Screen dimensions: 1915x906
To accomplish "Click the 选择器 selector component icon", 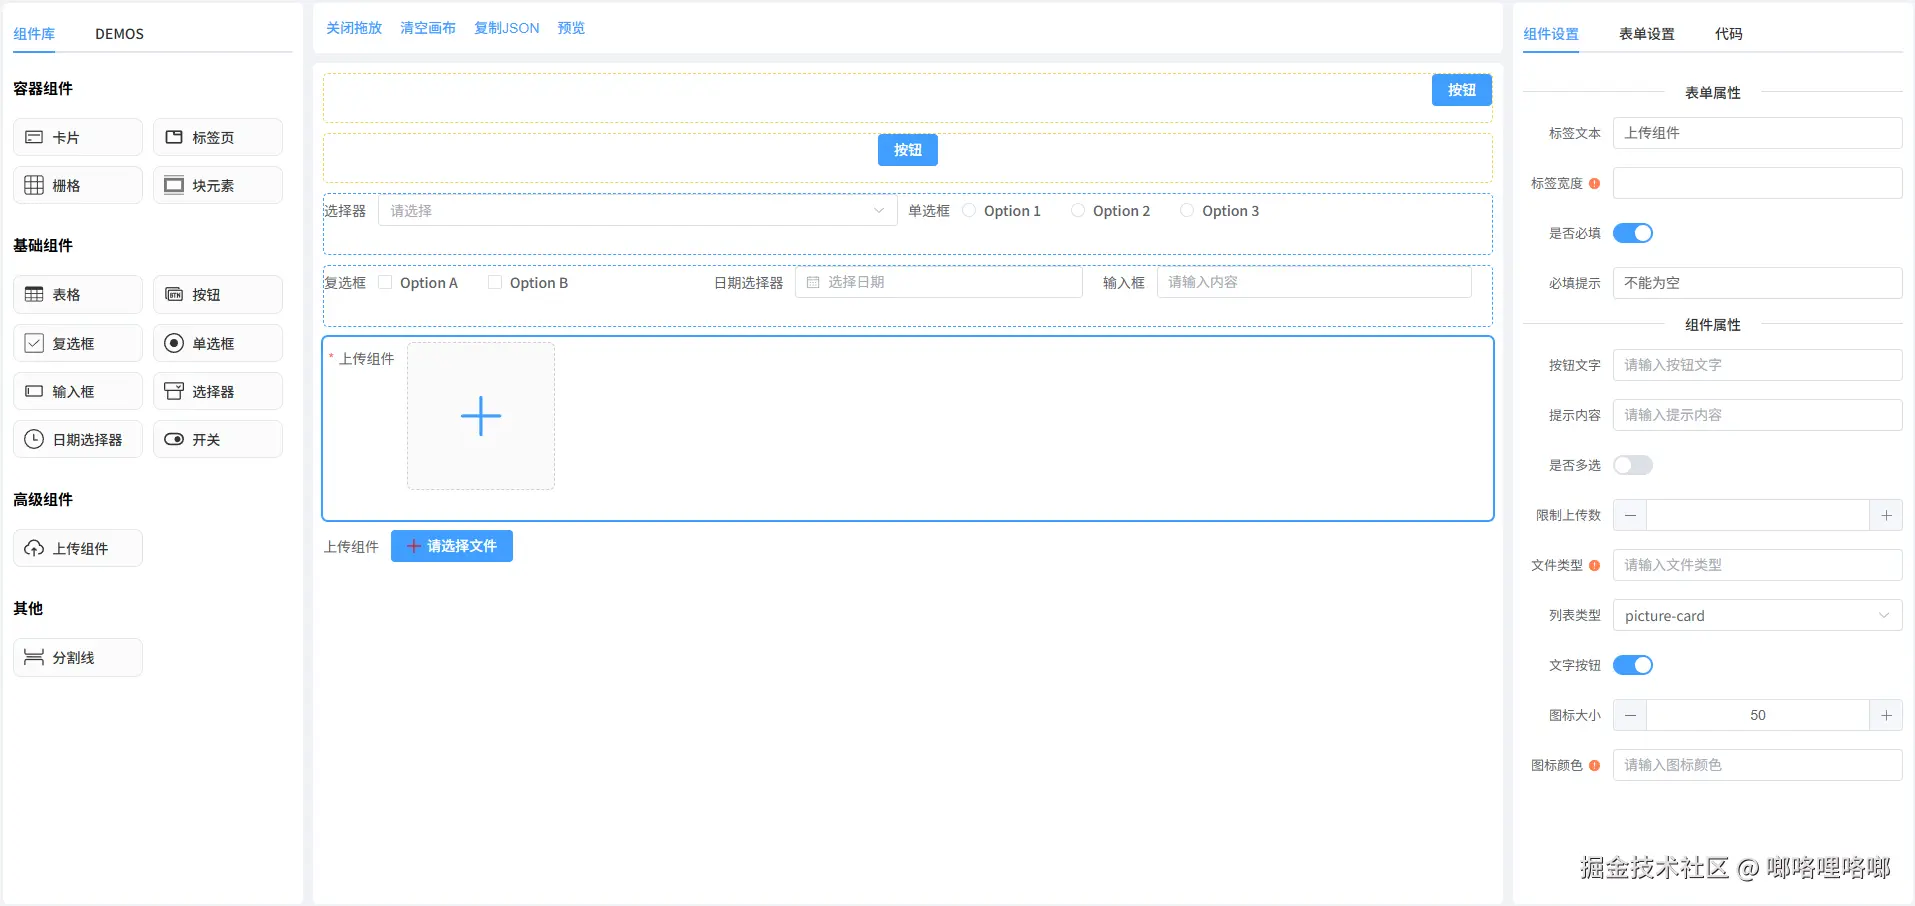I will click(174, 391).
